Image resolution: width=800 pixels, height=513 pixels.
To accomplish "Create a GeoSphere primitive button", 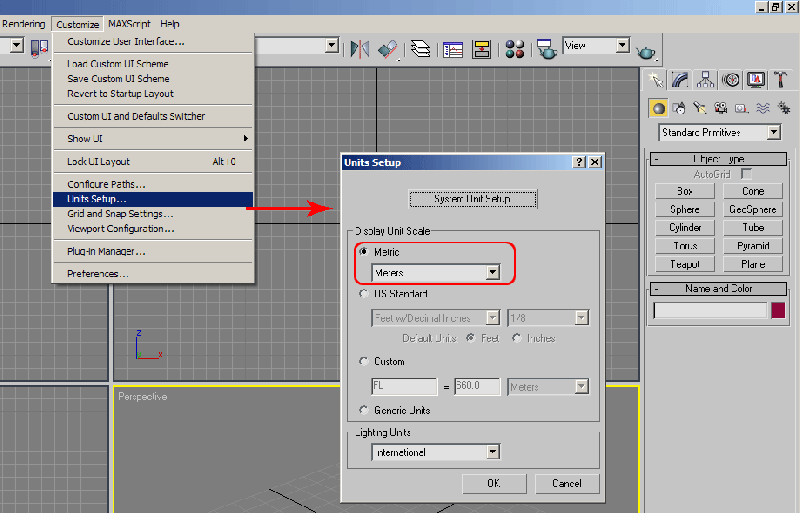I will (x=753, y=209).
